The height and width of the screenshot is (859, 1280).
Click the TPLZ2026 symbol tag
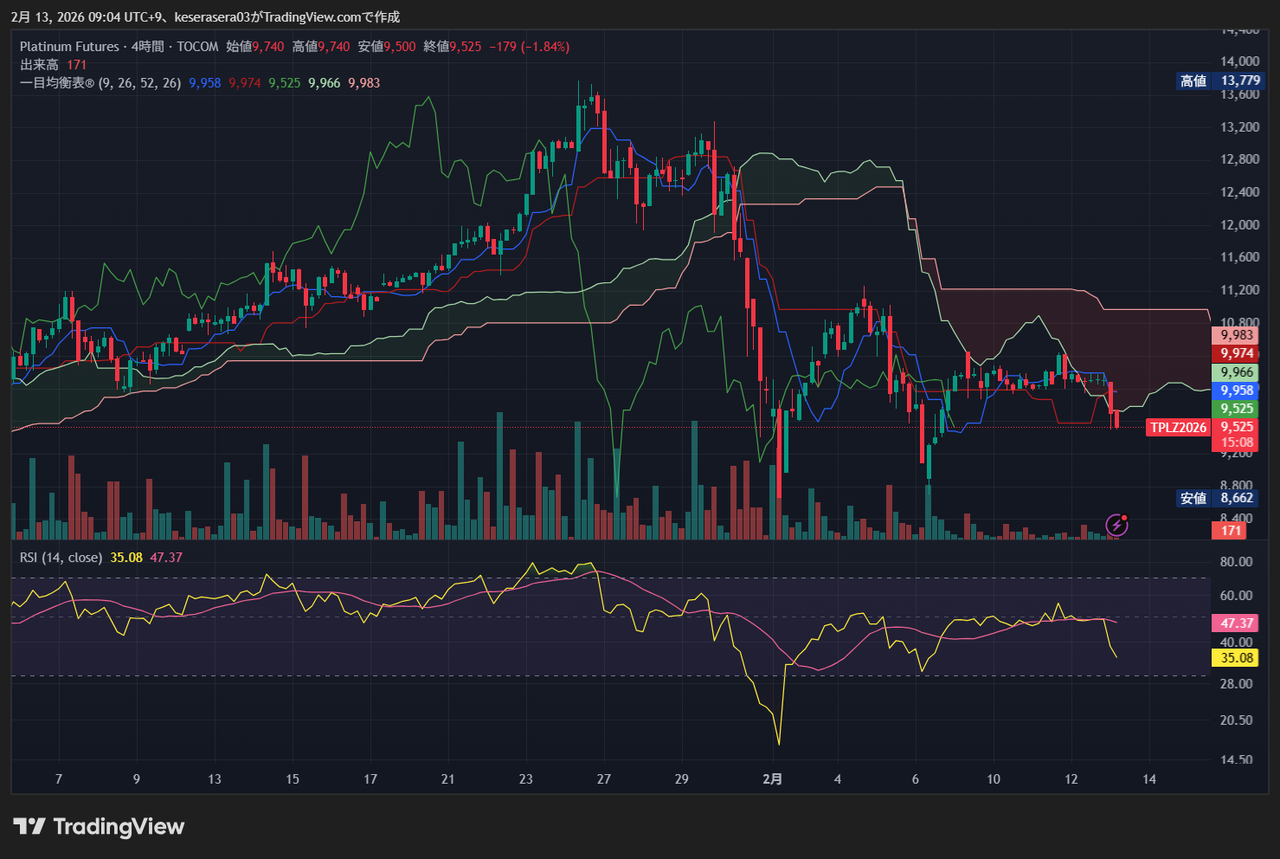[x=1178, y=427]
